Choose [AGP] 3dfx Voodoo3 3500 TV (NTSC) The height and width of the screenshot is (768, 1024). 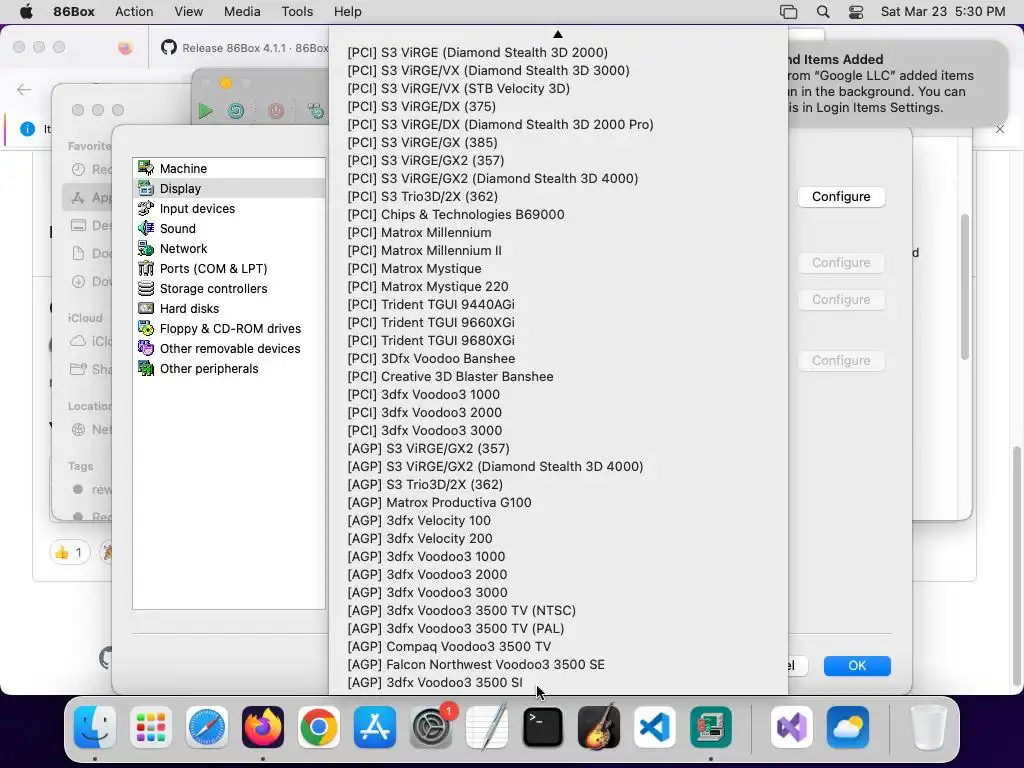click(x=558, y=611)
